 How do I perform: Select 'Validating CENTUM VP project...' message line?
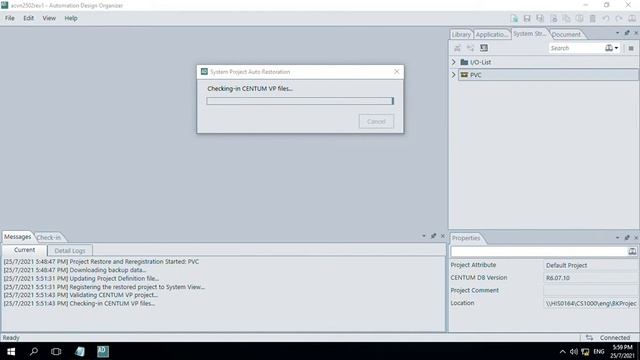click(x=80, y=295)
